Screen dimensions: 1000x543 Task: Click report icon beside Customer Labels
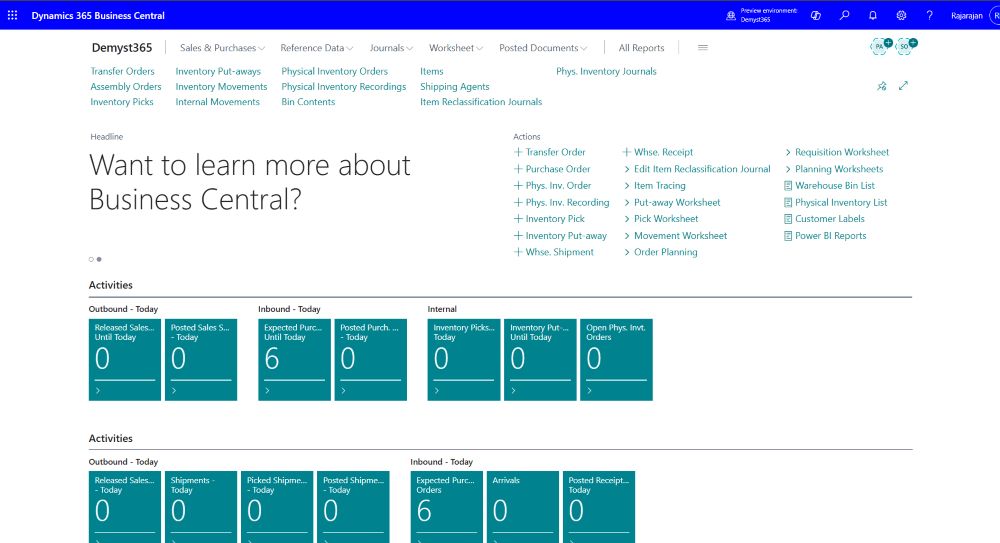tap(788, 219)
